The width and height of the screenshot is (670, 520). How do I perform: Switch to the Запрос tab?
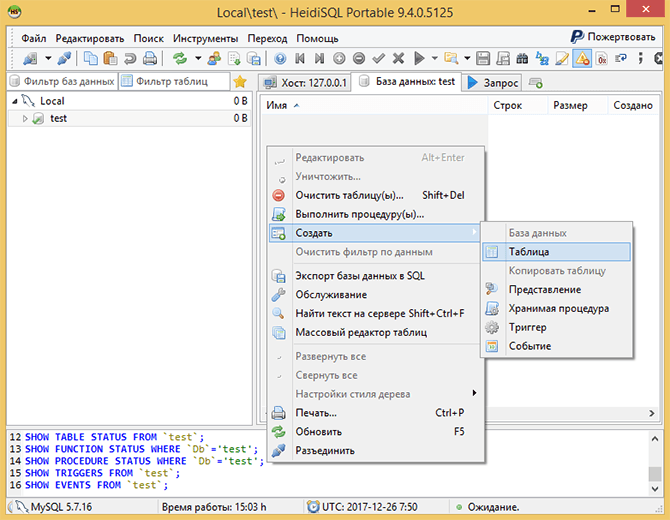[493, 82]
